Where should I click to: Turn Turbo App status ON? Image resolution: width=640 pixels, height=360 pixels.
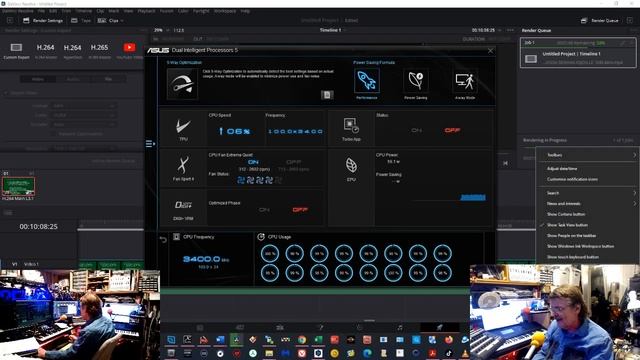(x=416, y=130)
